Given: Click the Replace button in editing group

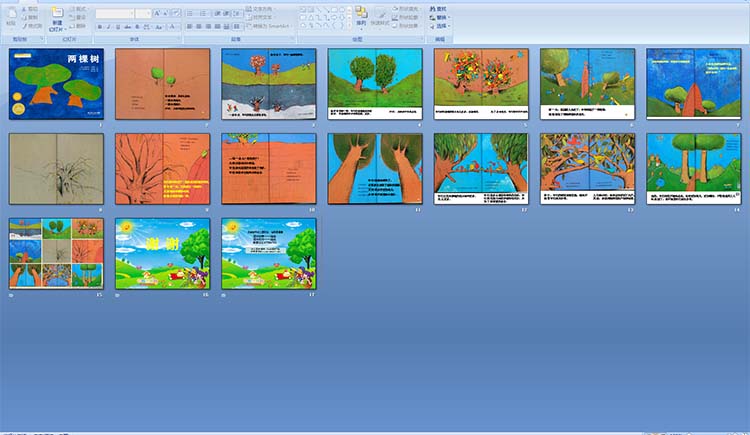Looking at the screenshot, I should coord(440,17).
